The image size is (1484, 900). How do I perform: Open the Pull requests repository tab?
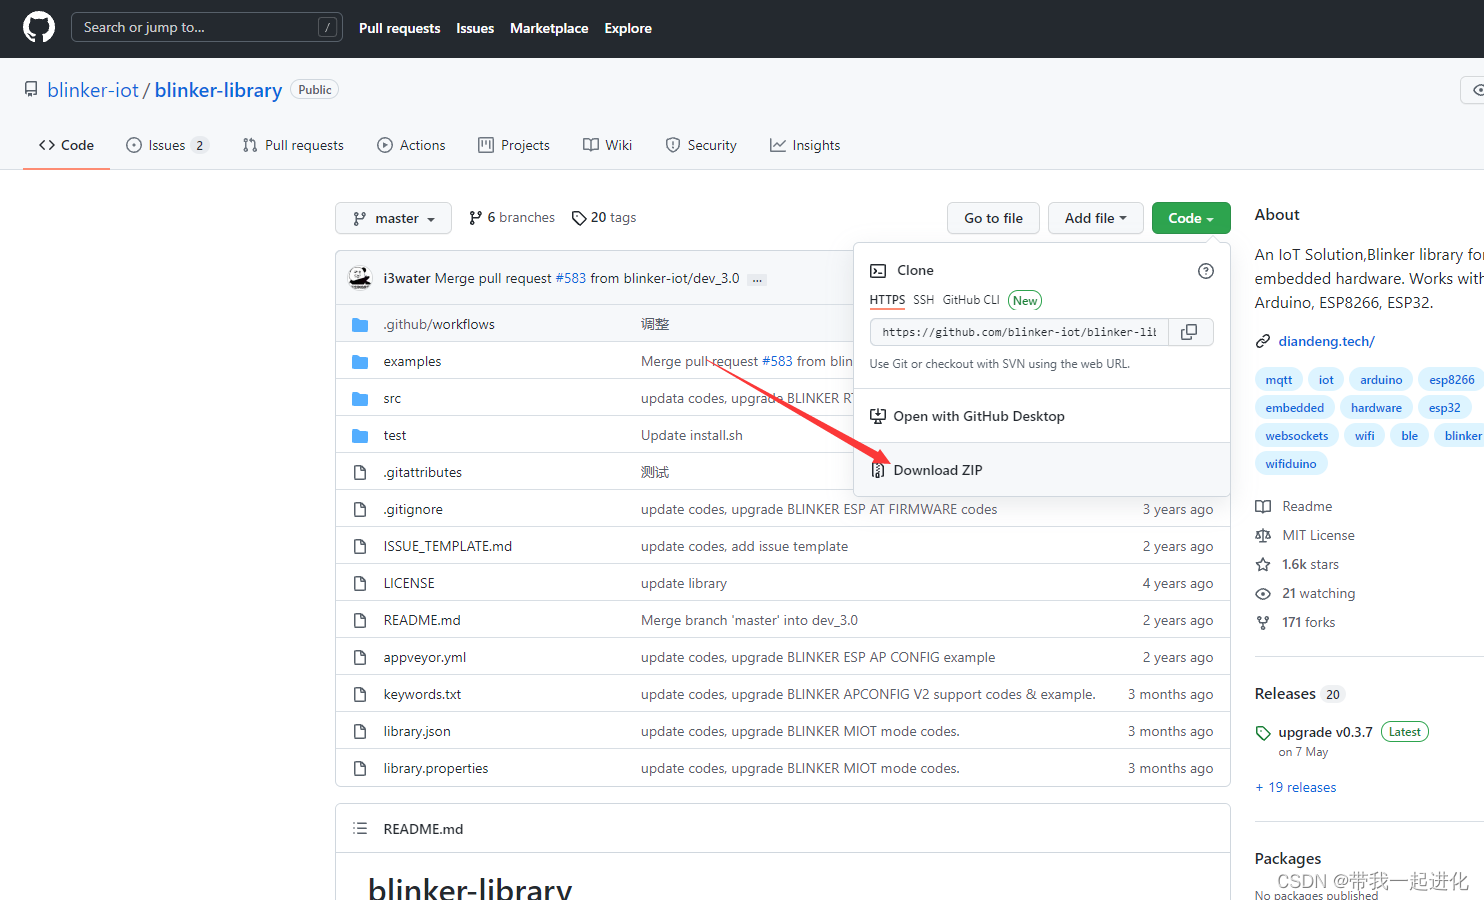click(293, 145)
